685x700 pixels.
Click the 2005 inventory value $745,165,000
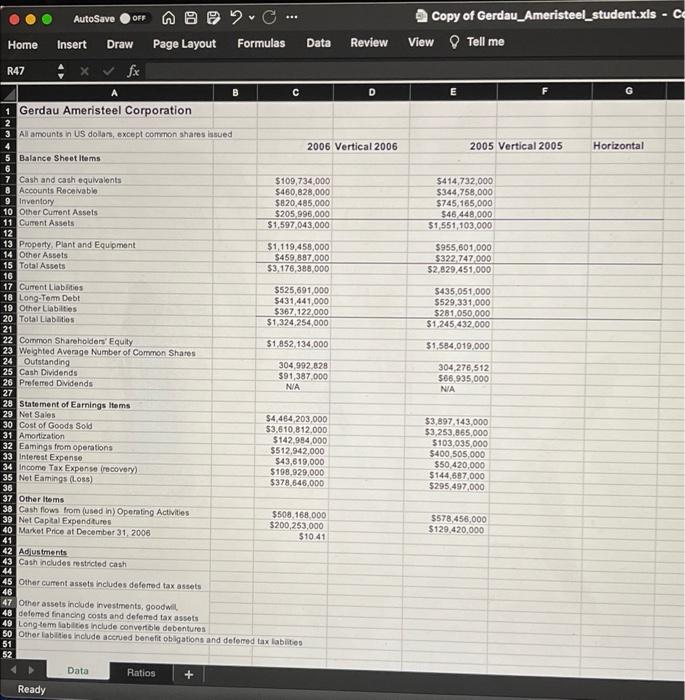coord(464,203)
